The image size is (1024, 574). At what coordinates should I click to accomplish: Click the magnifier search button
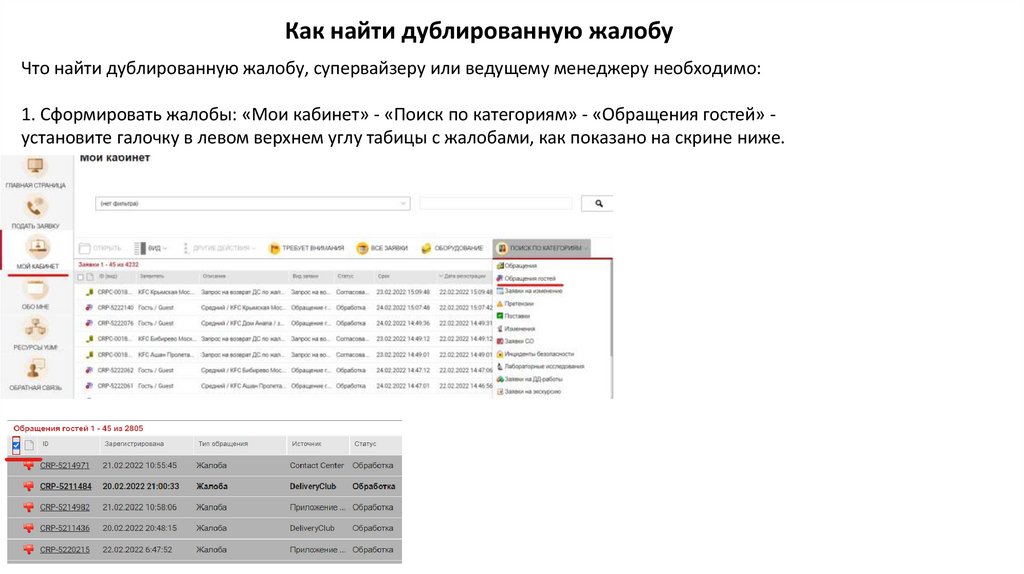click(x=598, y=204)
